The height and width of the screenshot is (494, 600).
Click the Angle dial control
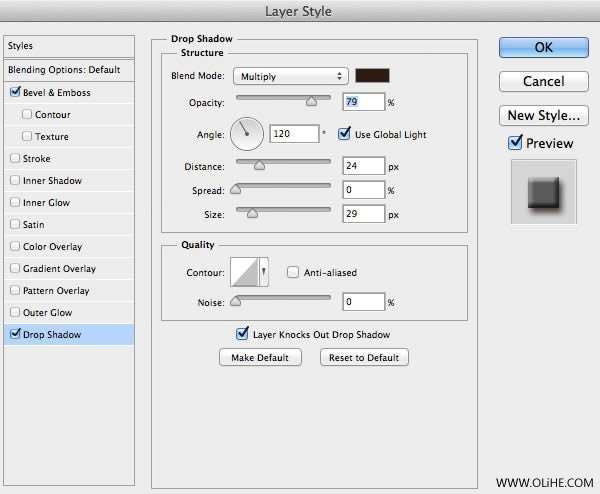(247, 134)
